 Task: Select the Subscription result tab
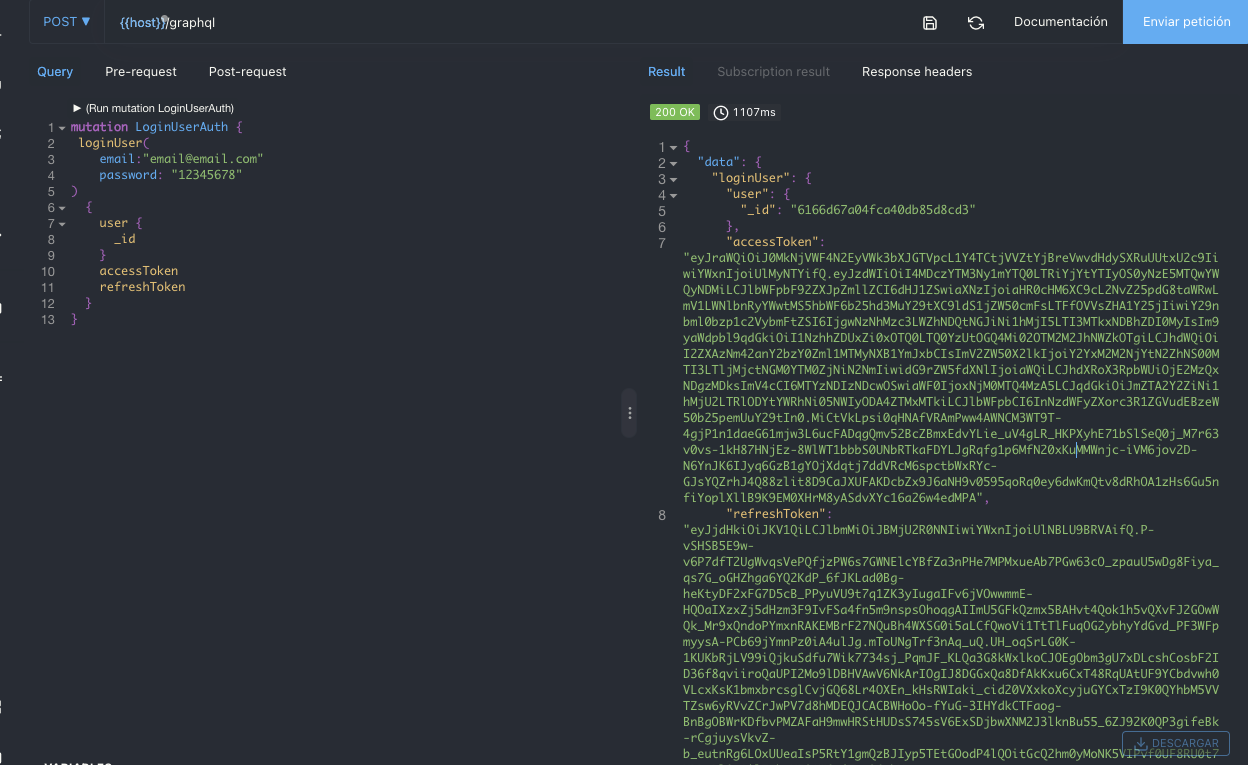click(x=773, y=71)
